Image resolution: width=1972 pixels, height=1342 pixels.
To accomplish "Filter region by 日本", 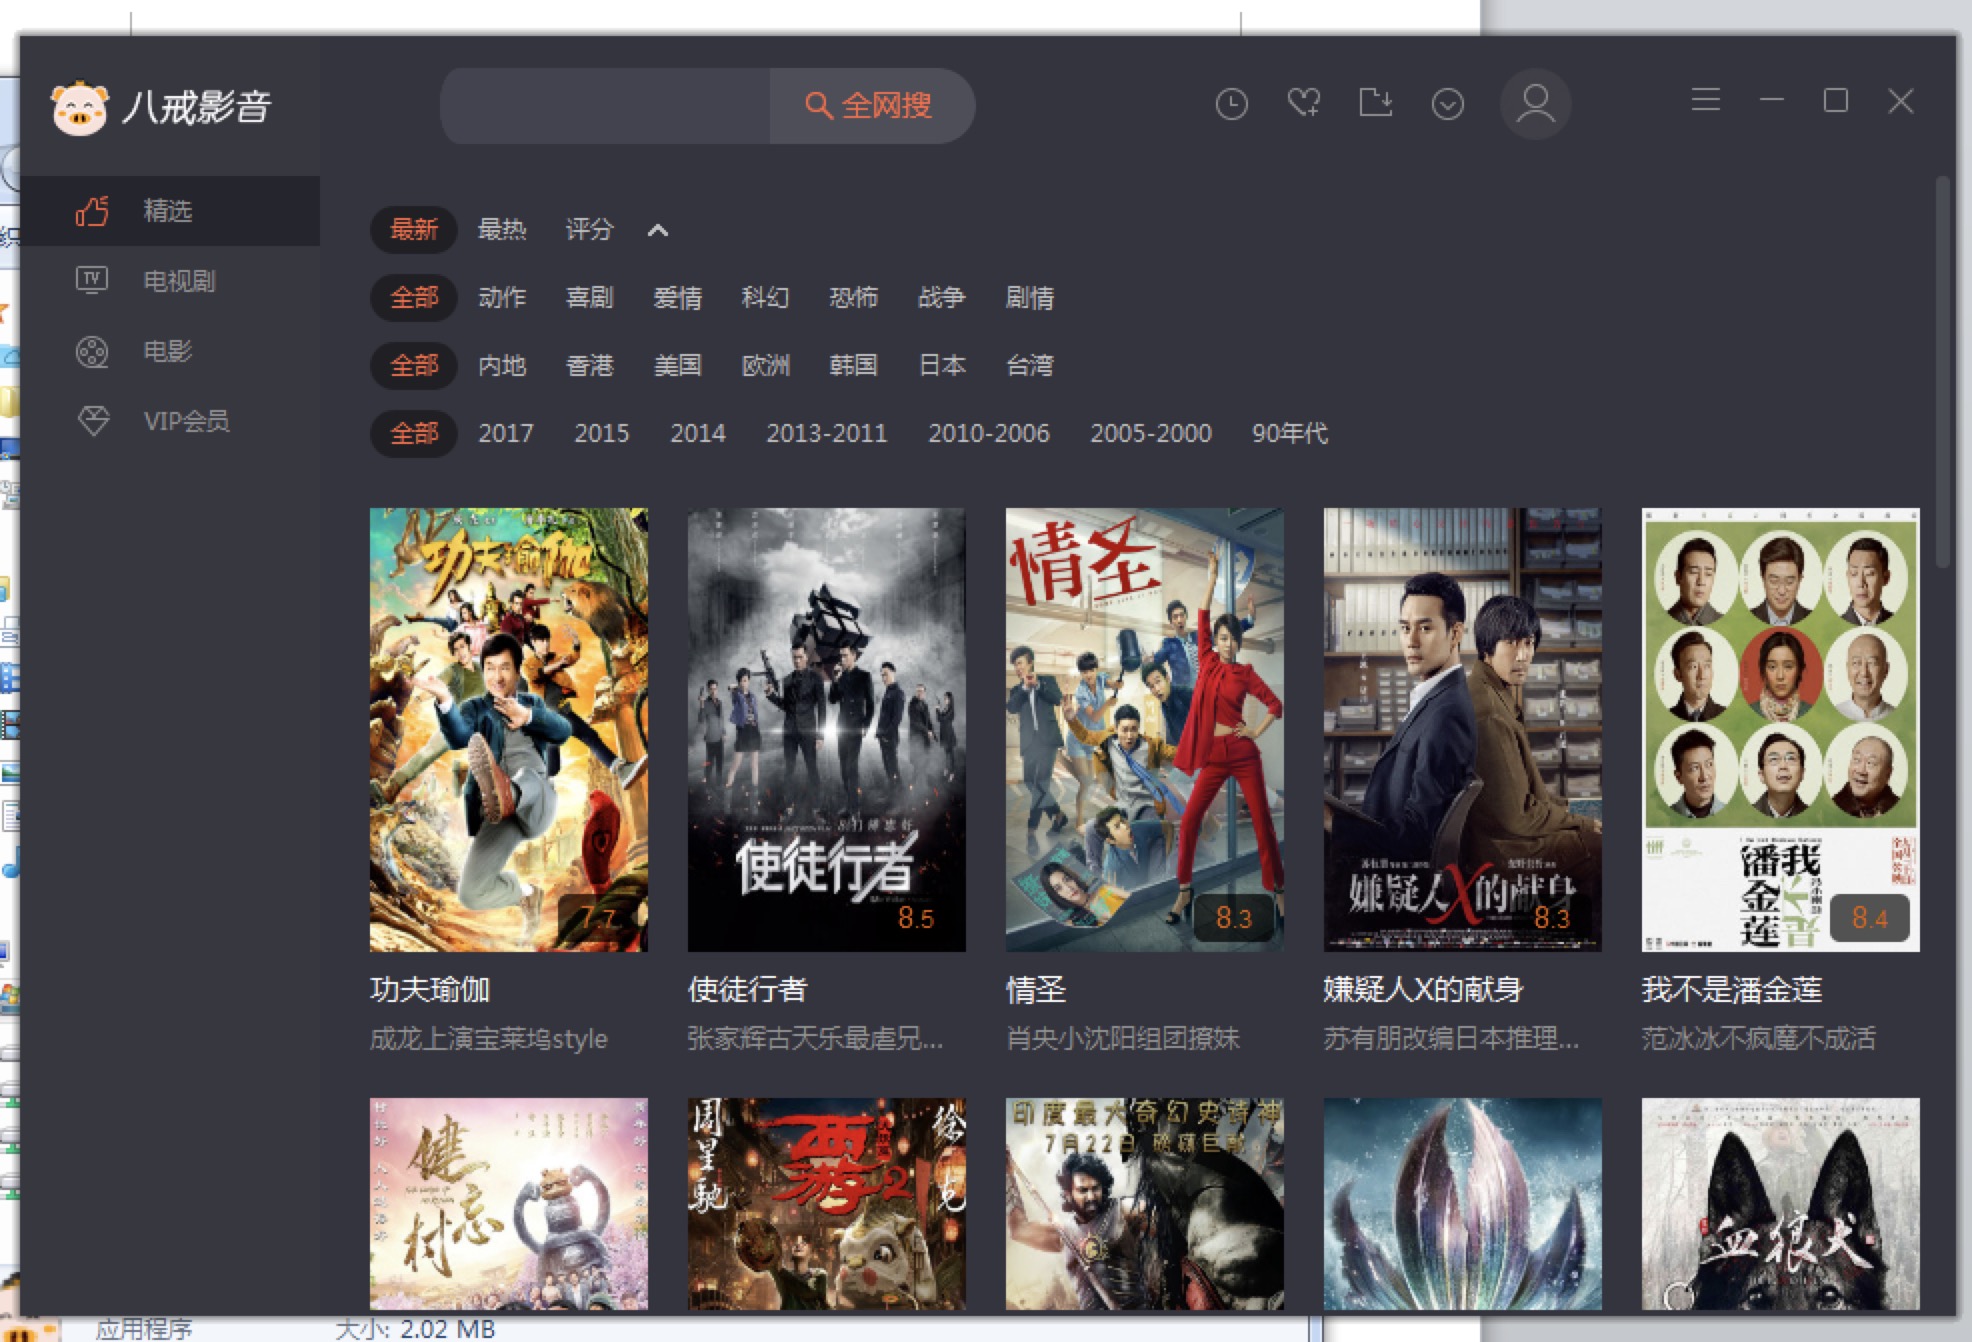I will [x=942, y=365].
